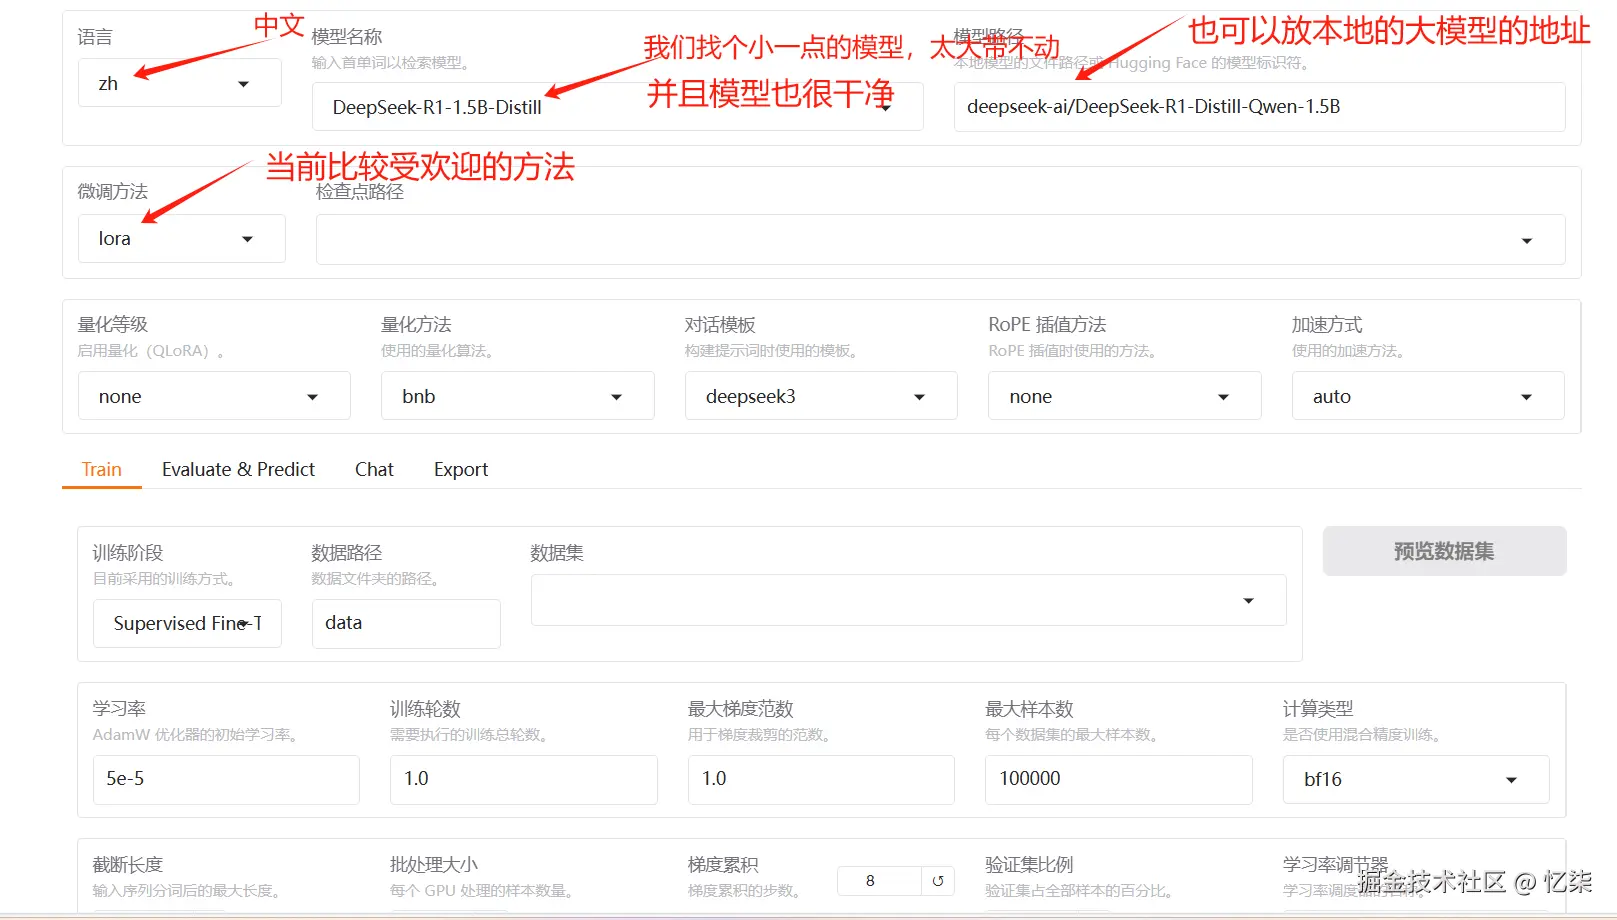The image size is (1617, 920).
Task: Click the 学习率 5e-5 input field
Action: pos(226,779)
